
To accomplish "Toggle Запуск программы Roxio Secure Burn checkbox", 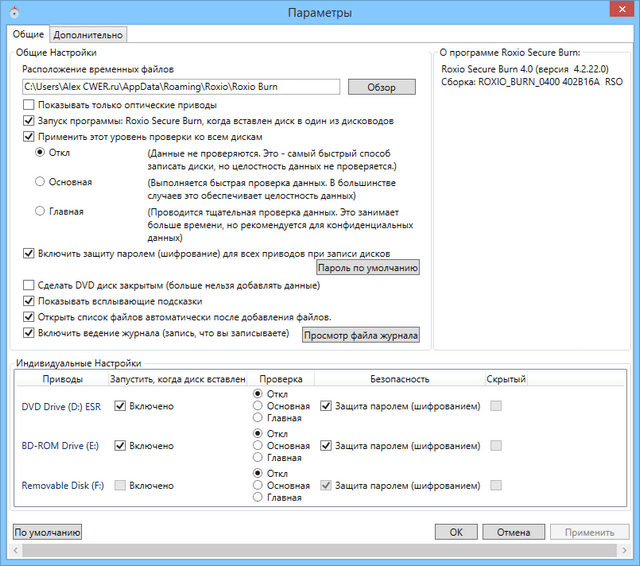I will click(29, 121).
